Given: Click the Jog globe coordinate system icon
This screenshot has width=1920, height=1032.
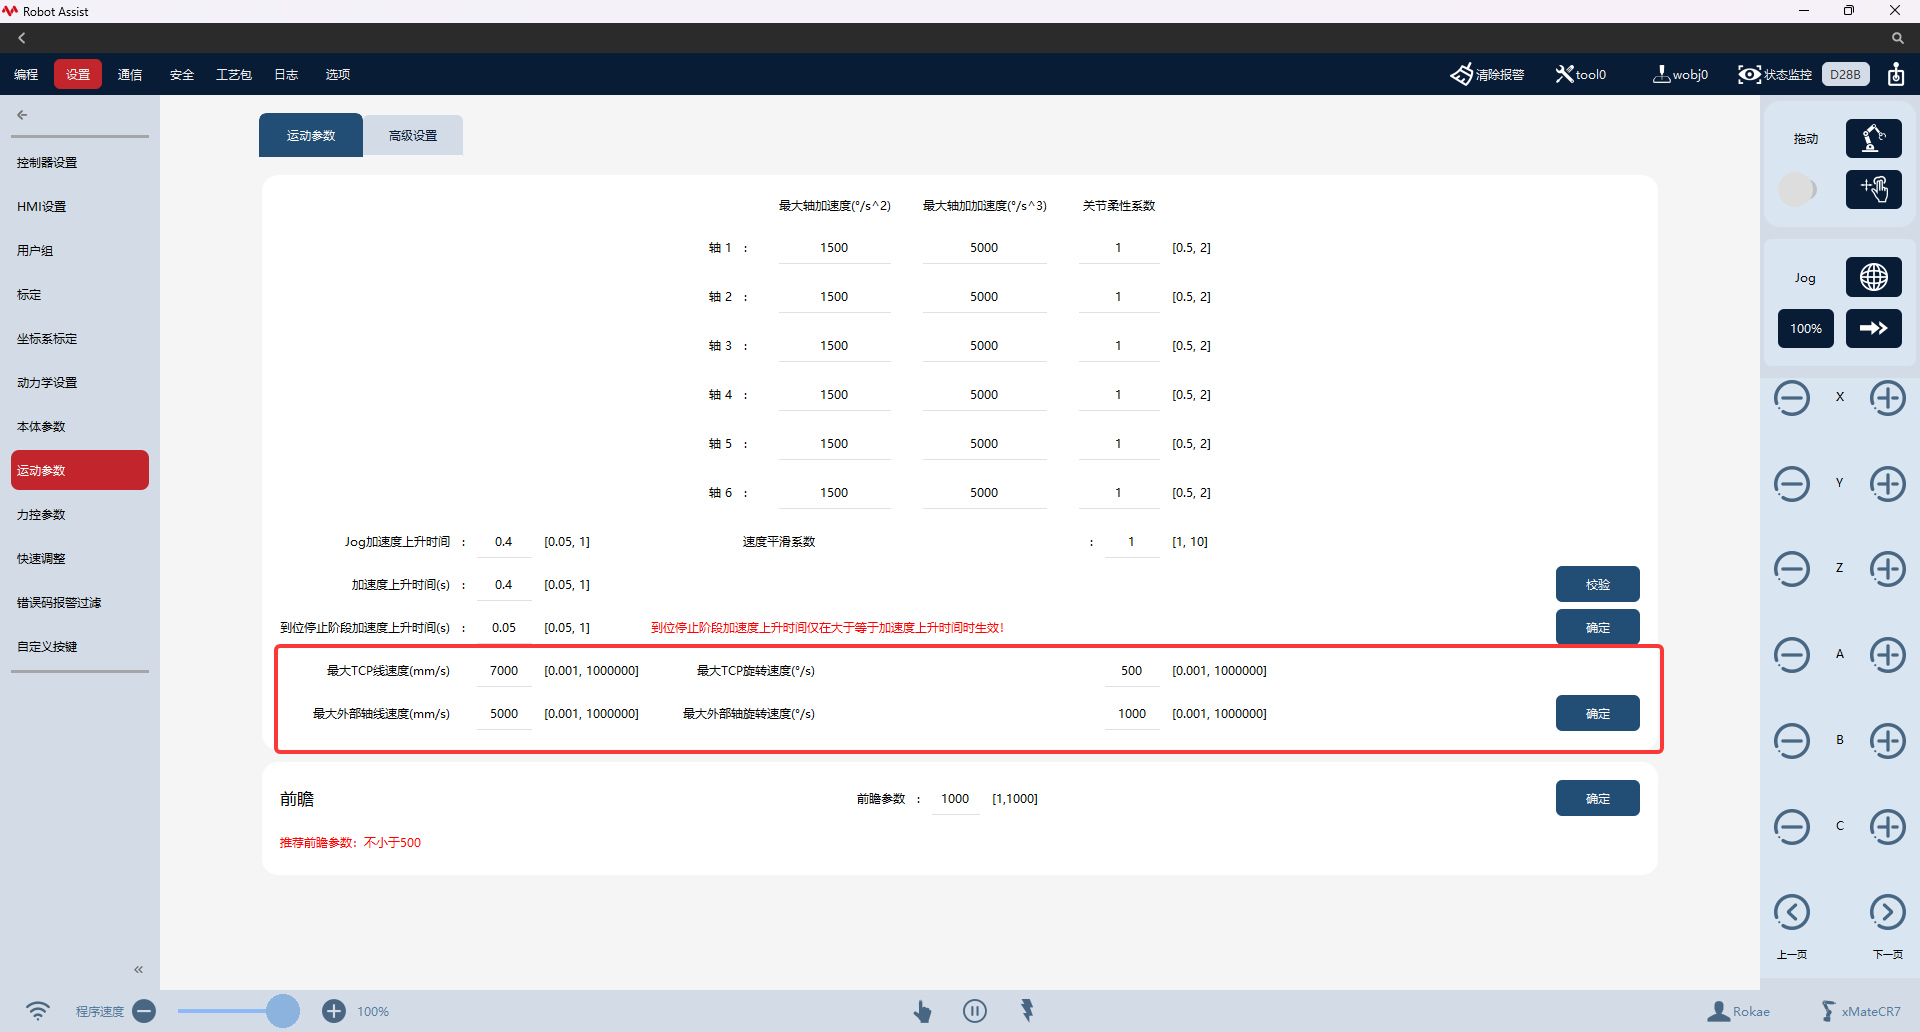Looking at the screenshot, I should [x=1873, y=277].
